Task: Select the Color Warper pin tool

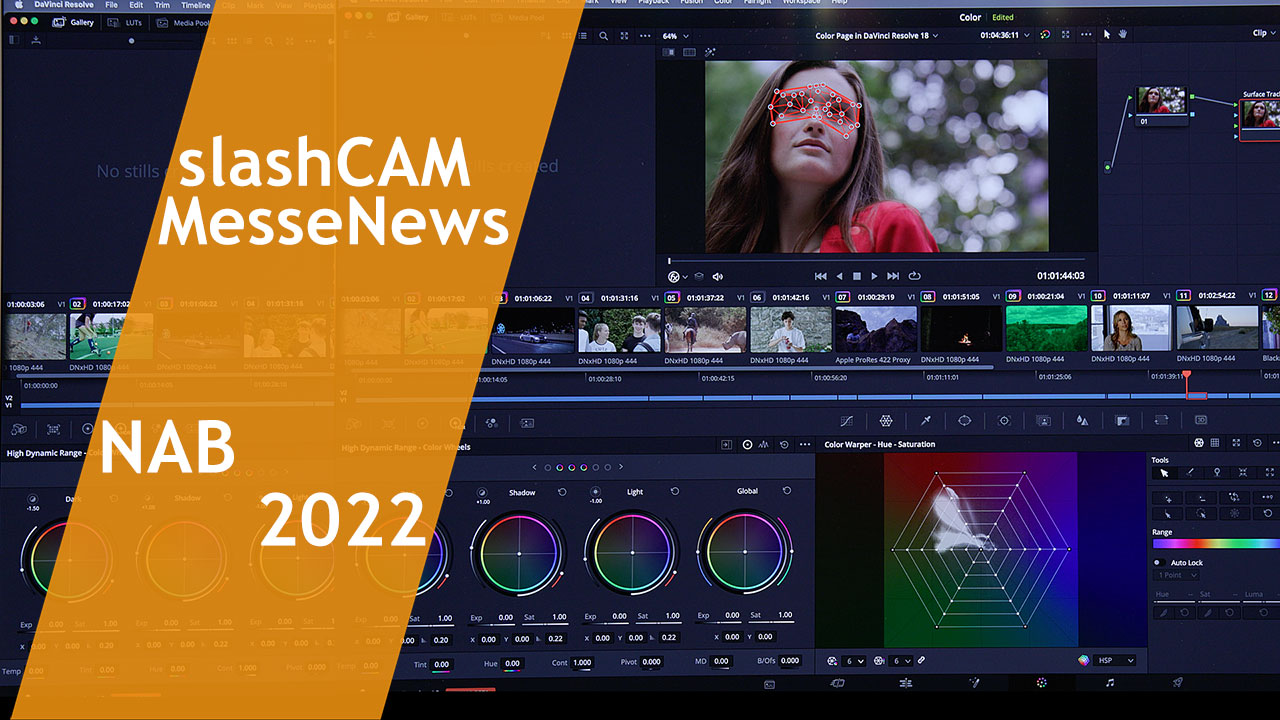Action: point(1217,473)
